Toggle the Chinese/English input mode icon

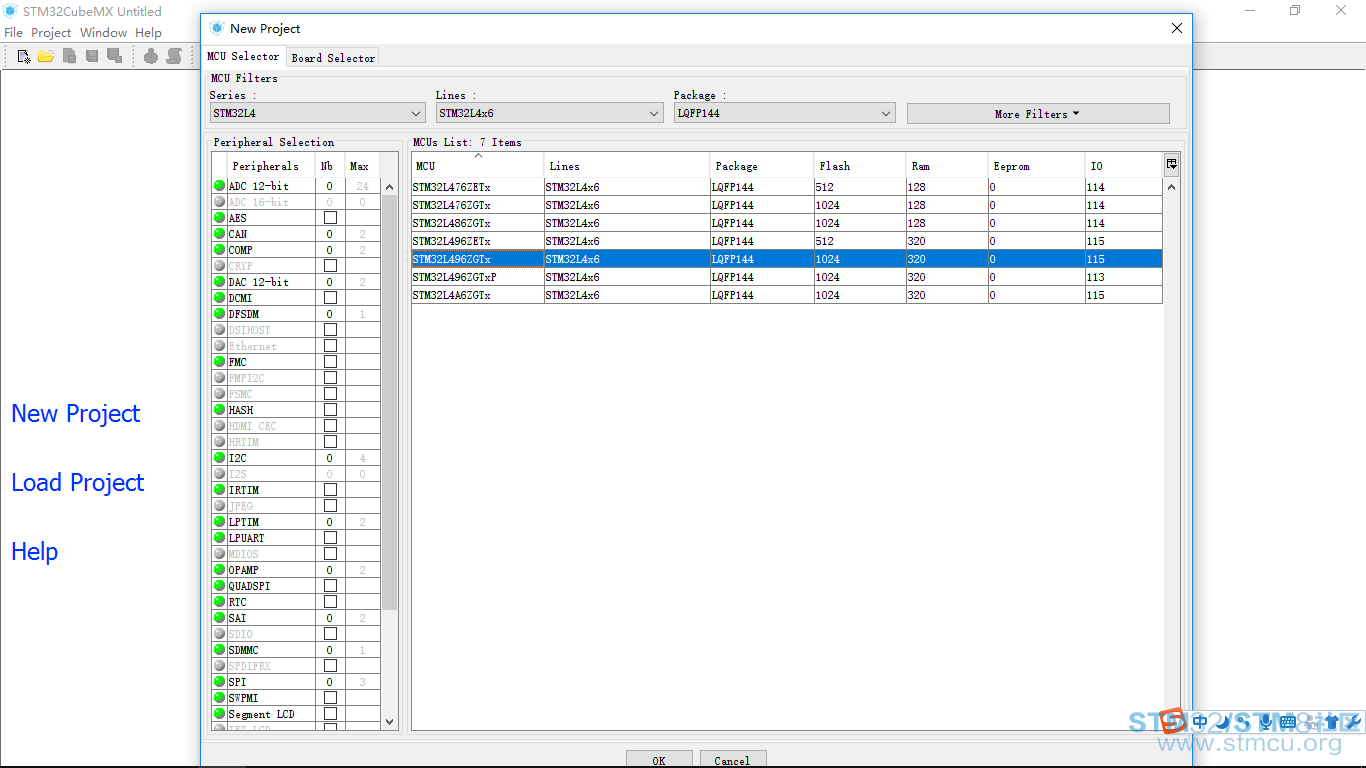tap(1200, 722)
